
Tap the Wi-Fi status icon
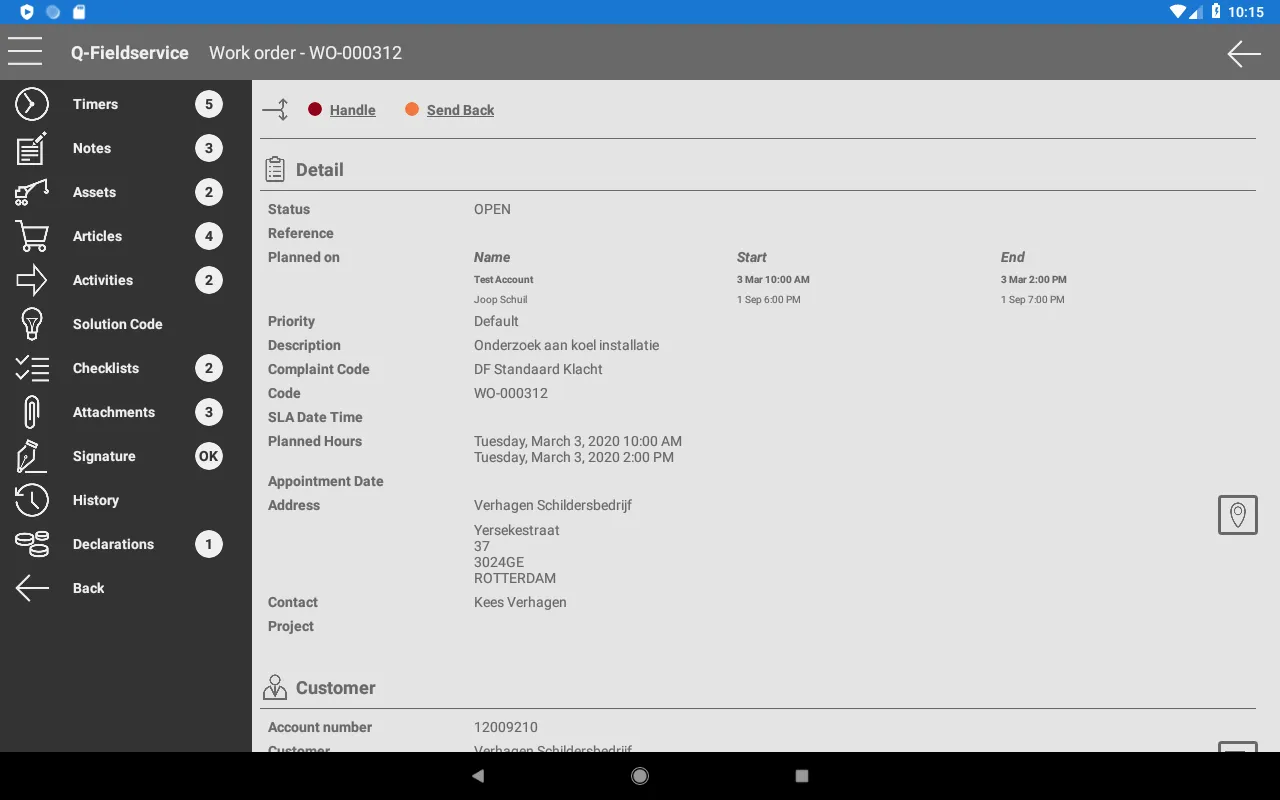(1177, 12)
